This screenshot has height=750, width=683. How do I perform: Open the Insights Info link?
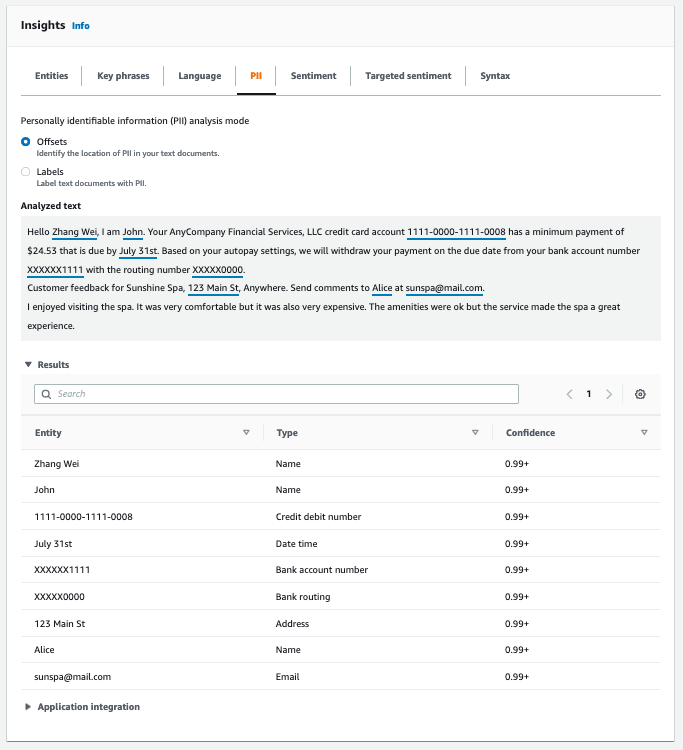80,26
